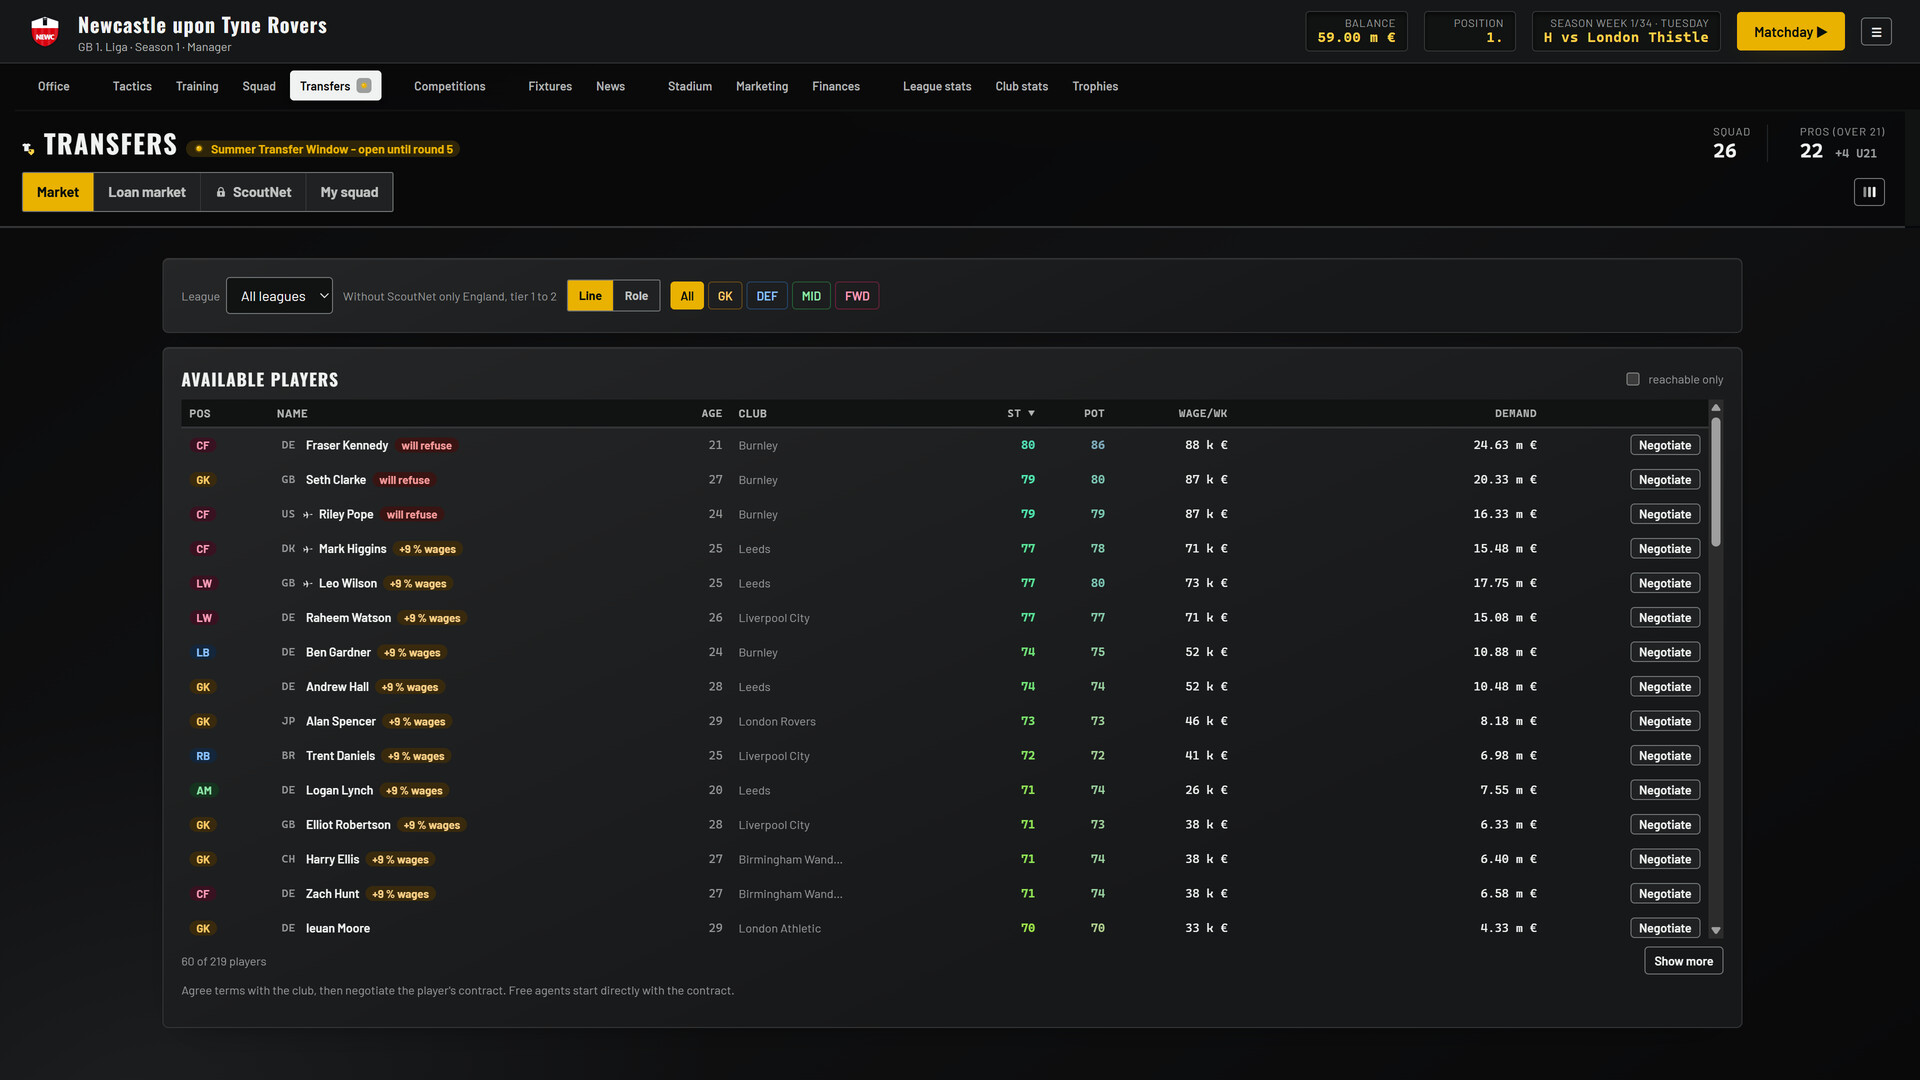Open the Trophies menu

click(1095, 86)
